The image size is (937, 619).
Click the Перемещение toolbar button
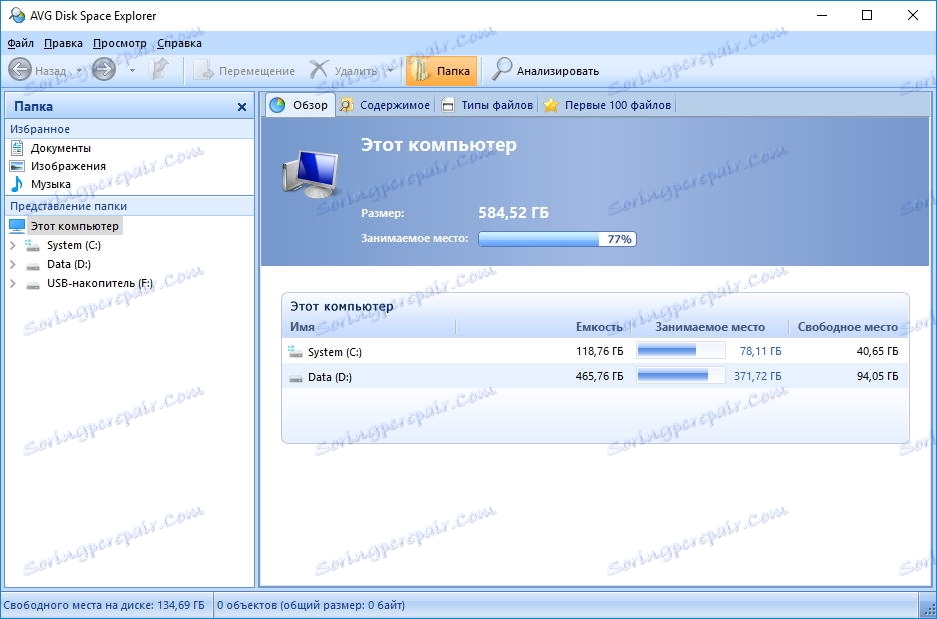244,71
